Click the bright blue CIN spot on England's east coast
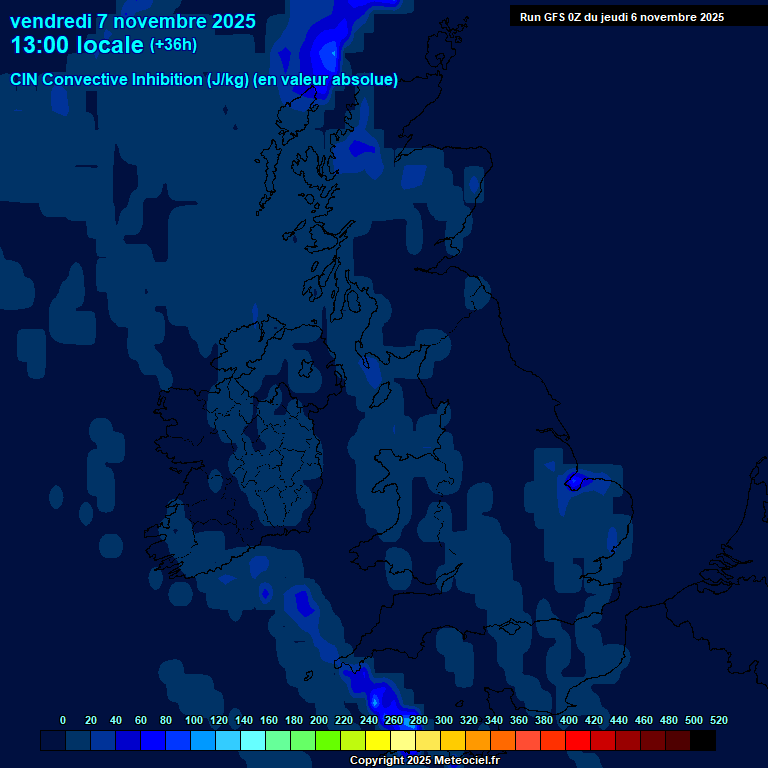This screenshot has height=768, width=768. [574, 481]
